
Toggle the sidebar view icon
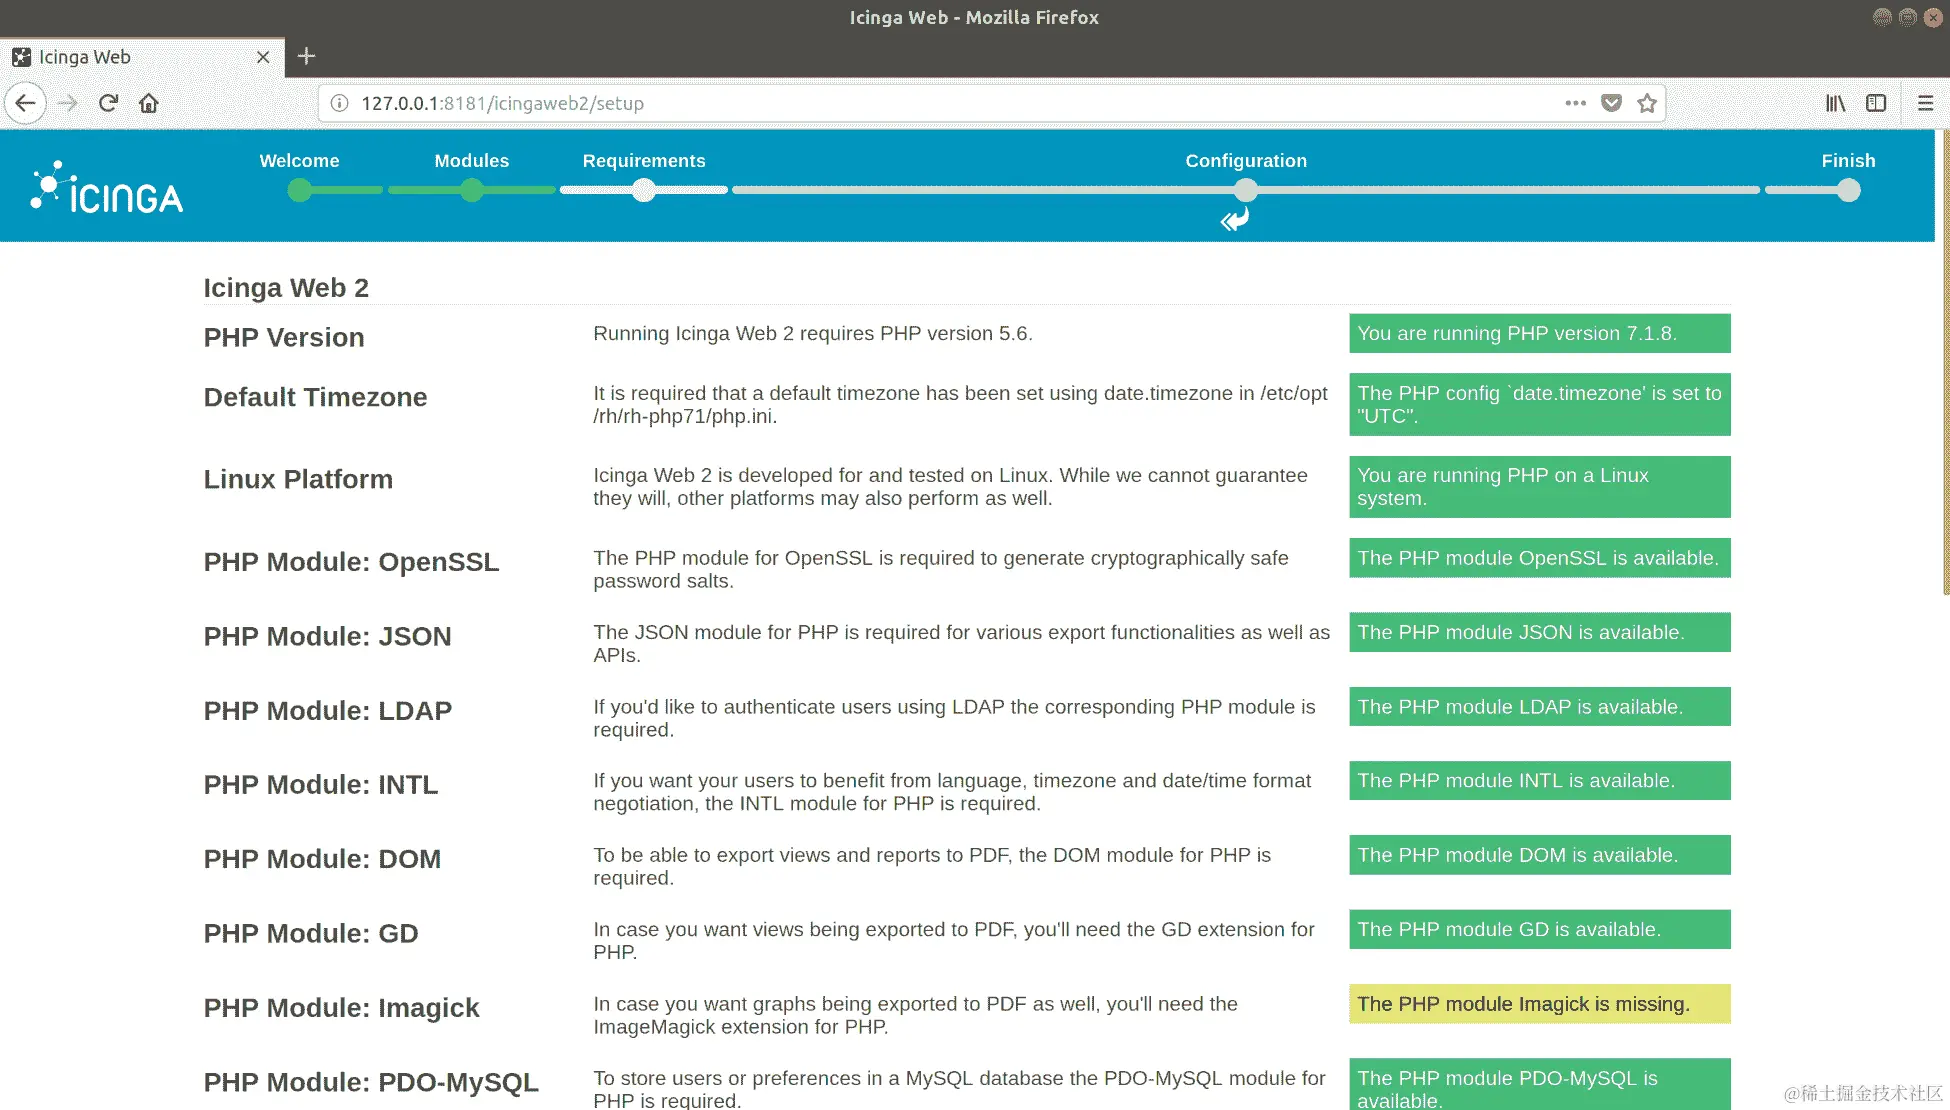tap(1876, 103)
